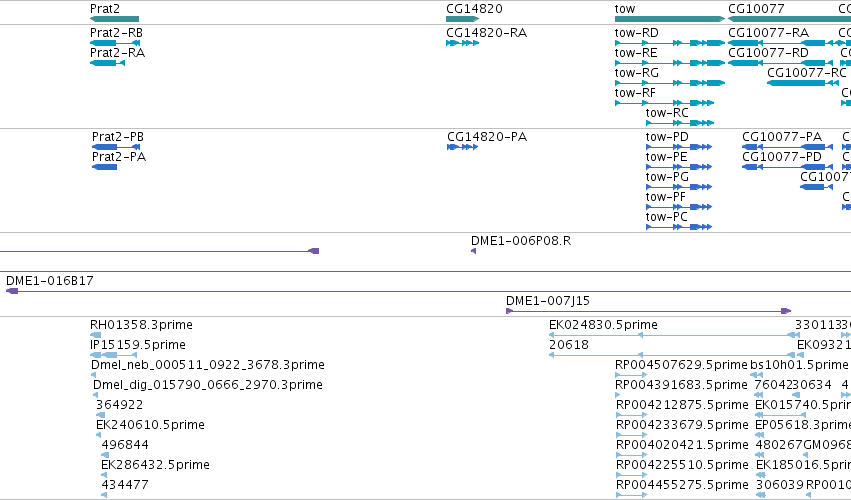851x500 pixels.
Task: Click the DME1-007J15 clone span line
Action: click(649, 311)
